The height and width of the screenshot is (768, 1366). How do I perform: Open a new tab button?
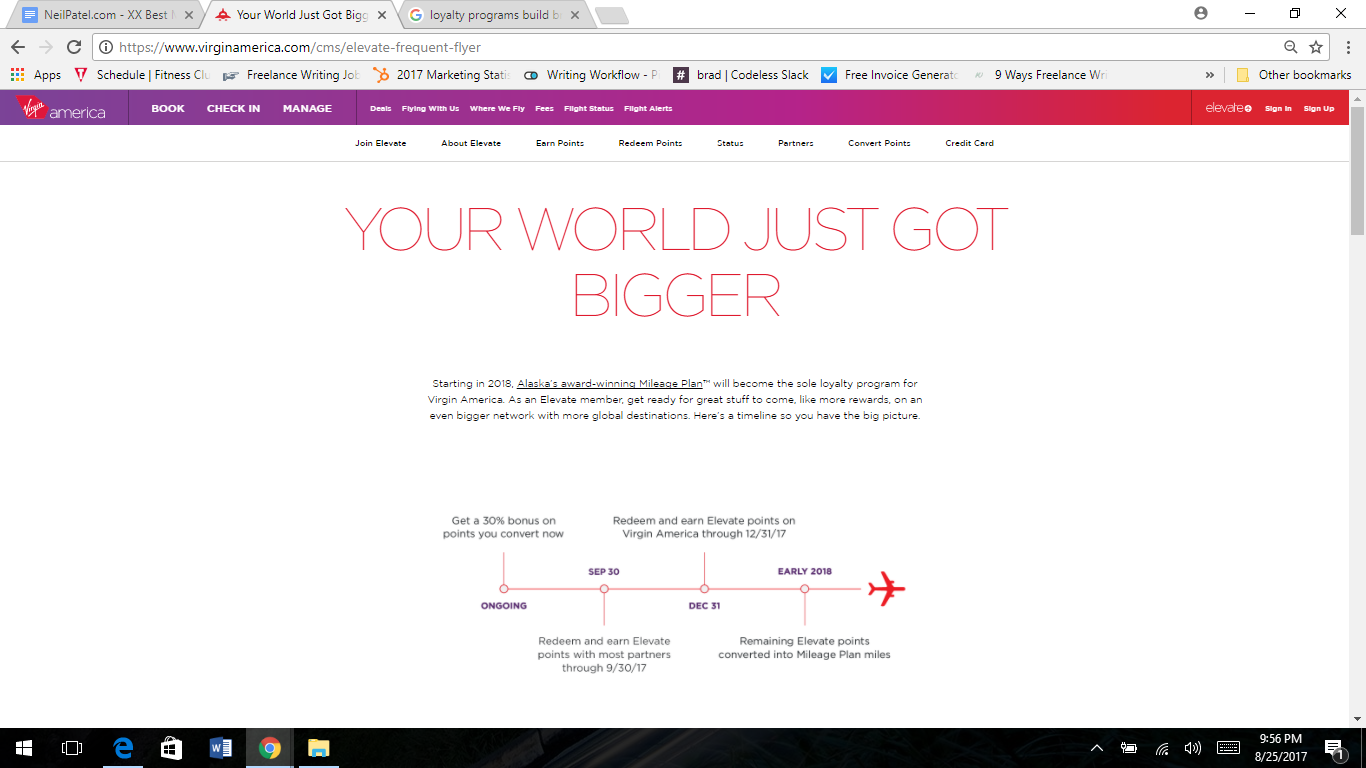611,15
